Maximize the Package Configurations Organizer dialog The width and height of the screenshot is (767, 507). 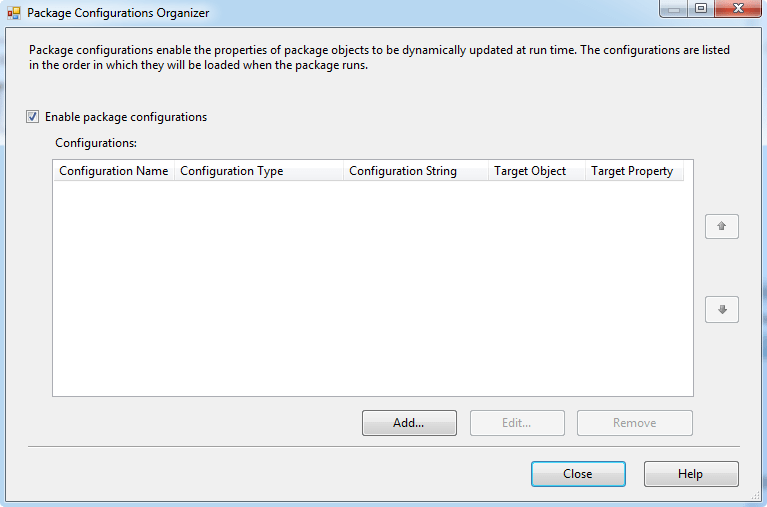point(701,8)
